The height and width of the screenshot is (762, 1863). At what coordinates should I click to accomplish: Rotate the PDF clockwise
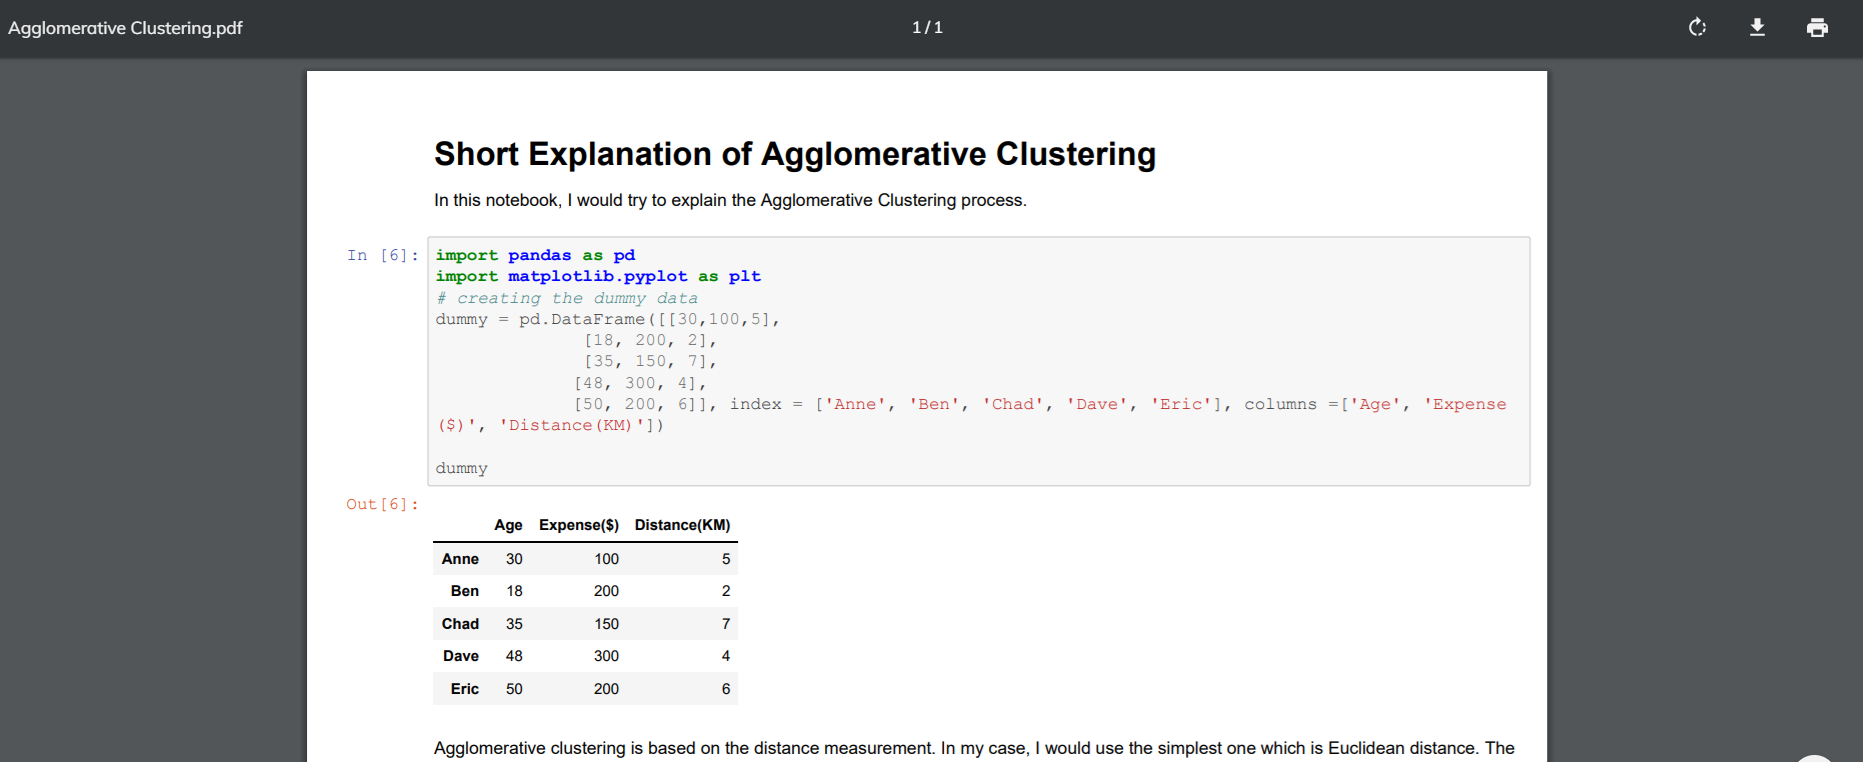point(1697,28)
